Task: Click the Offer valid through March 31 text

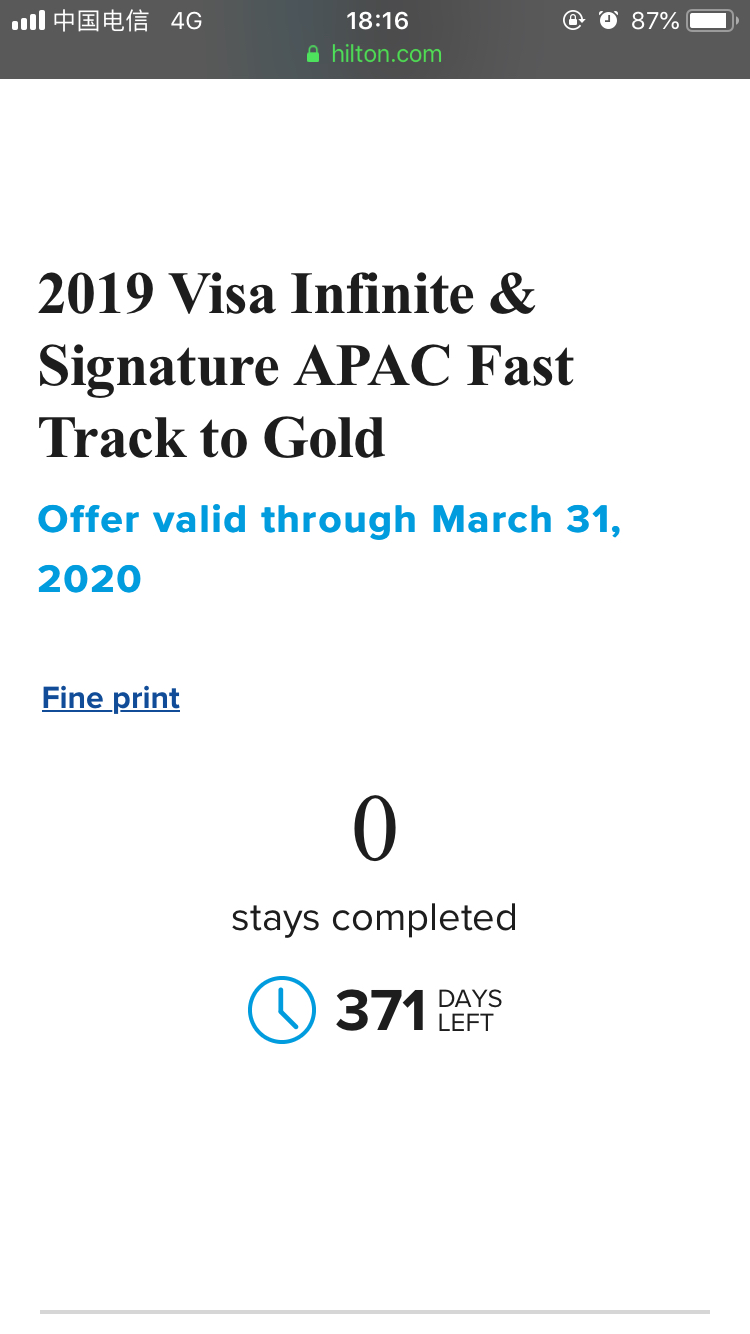Action: 329,549
